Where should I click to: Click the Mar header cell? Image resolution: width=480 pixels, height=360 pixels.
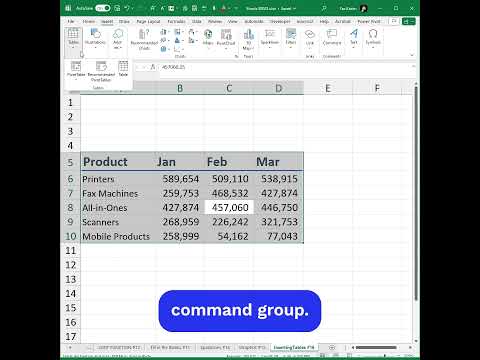(279, 162)
